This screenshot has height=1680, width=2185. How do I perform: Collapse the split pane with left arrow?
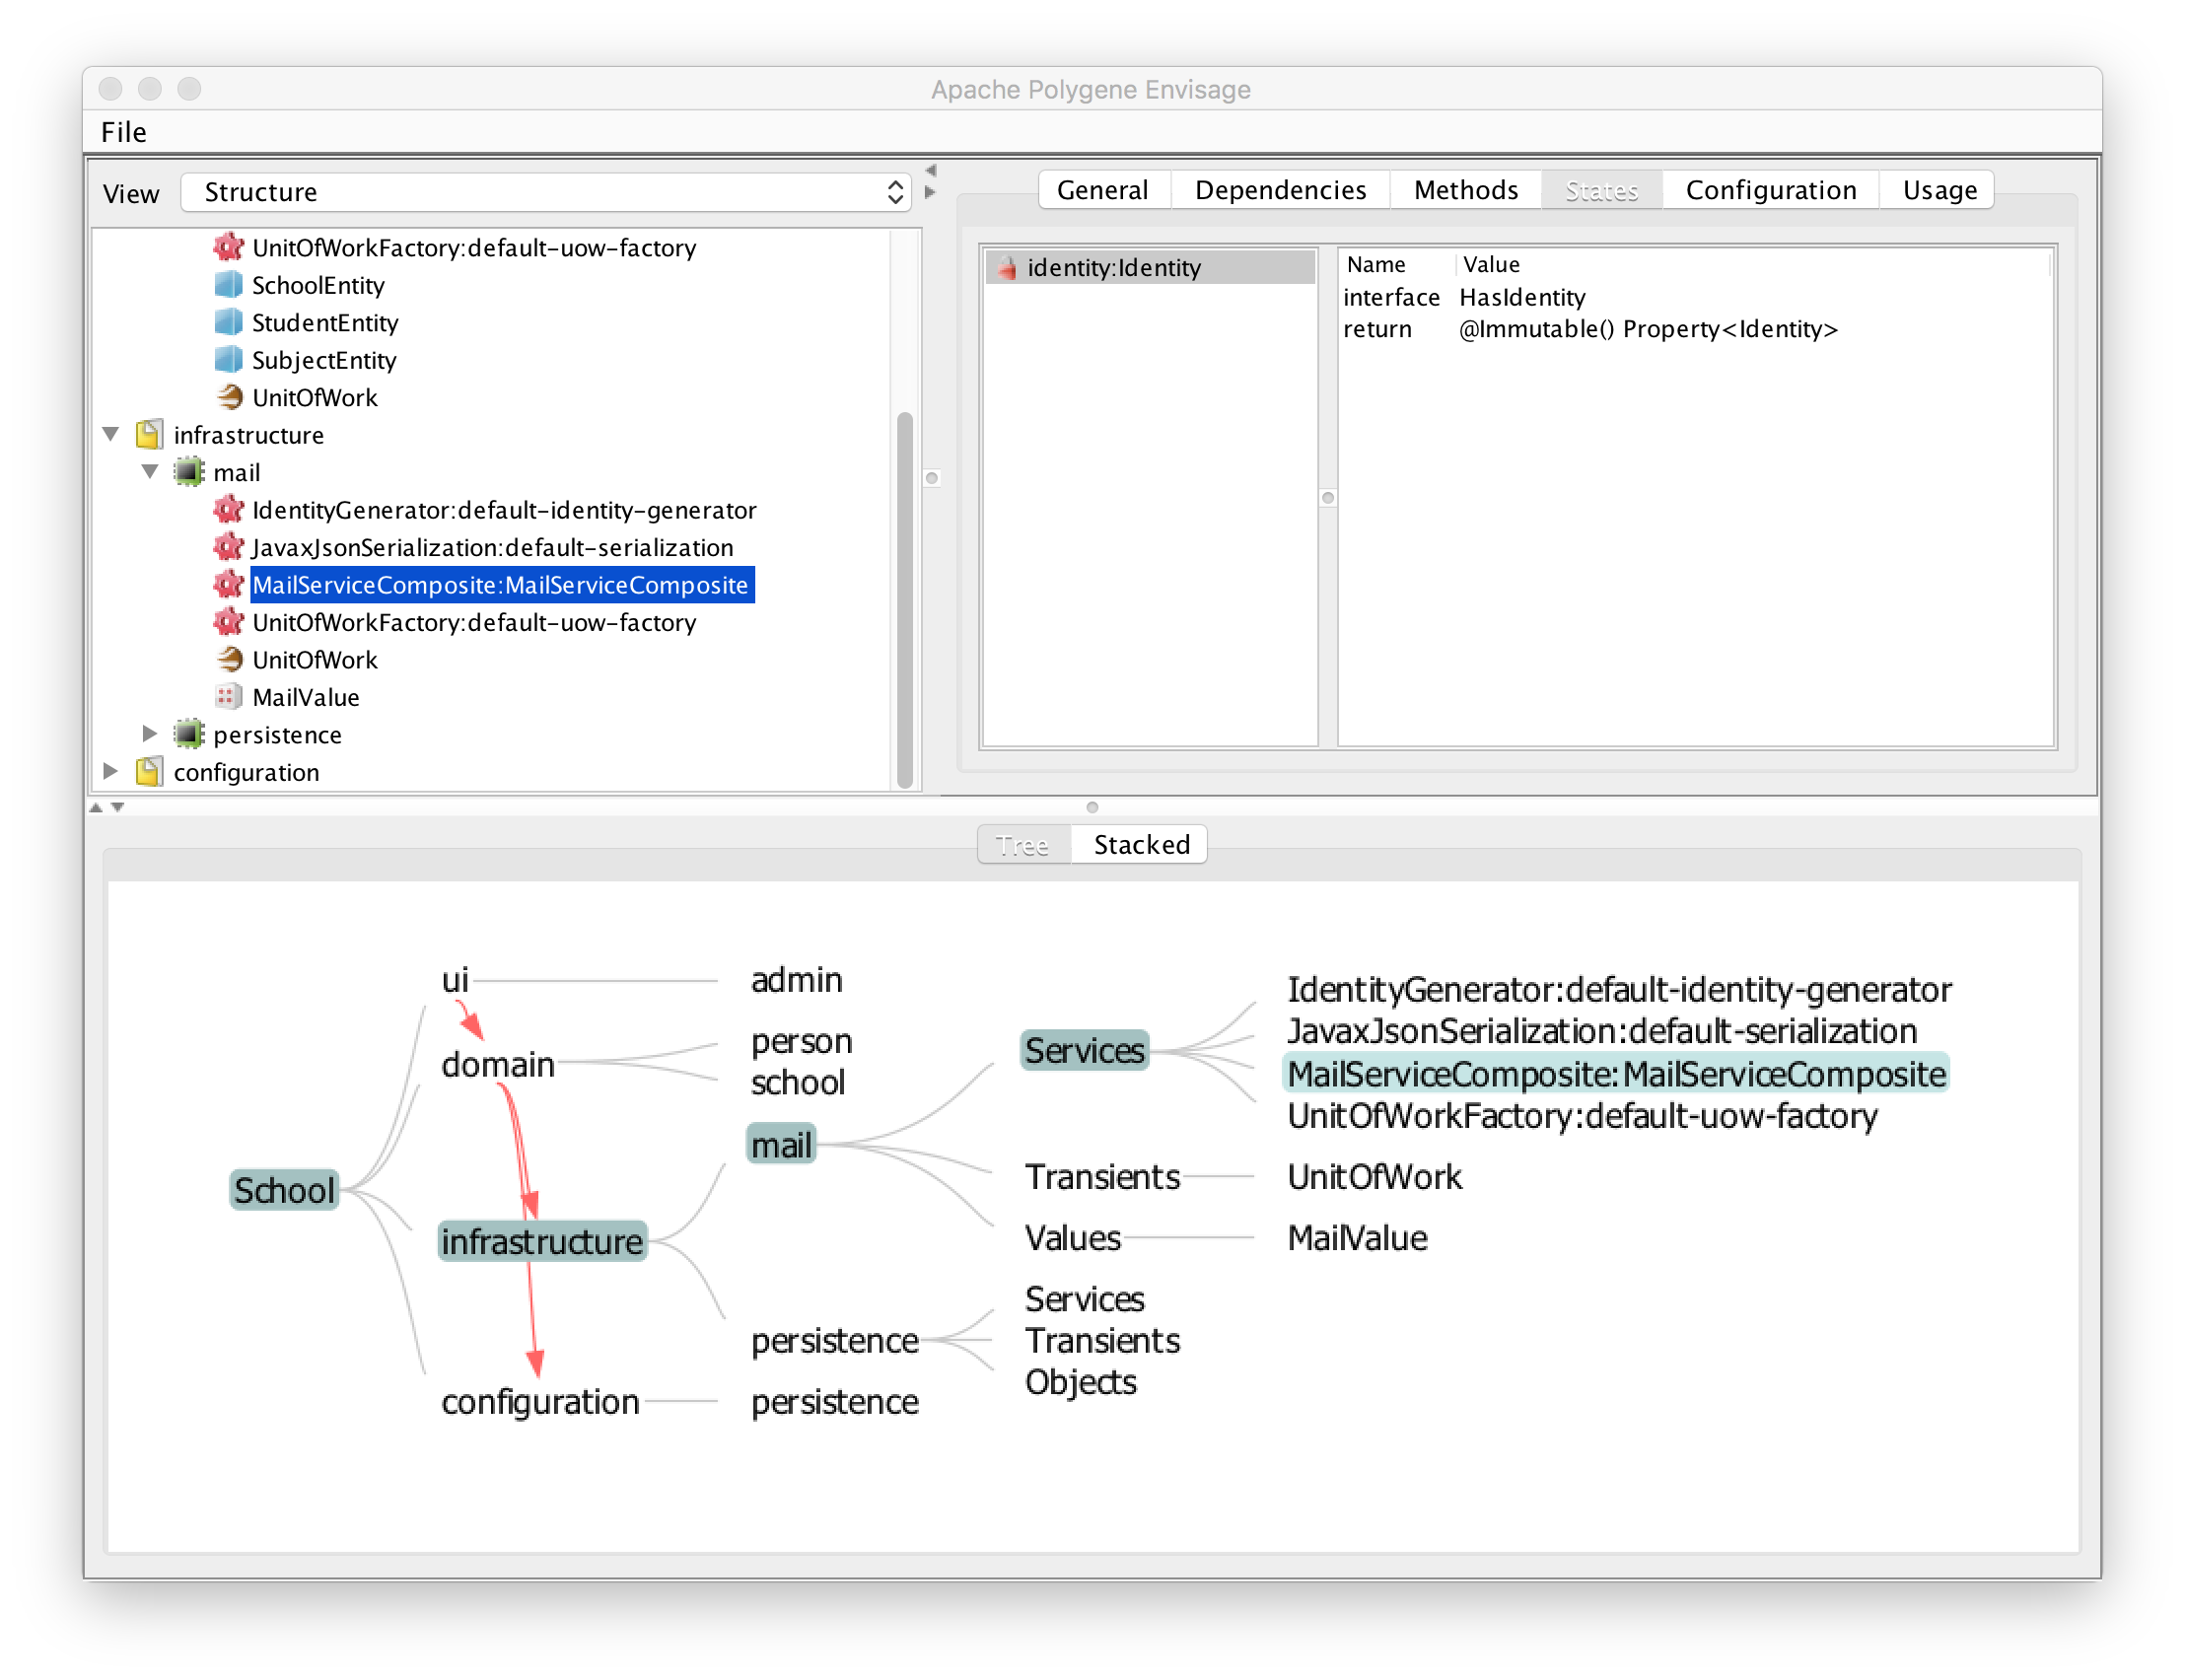point(931,171)
